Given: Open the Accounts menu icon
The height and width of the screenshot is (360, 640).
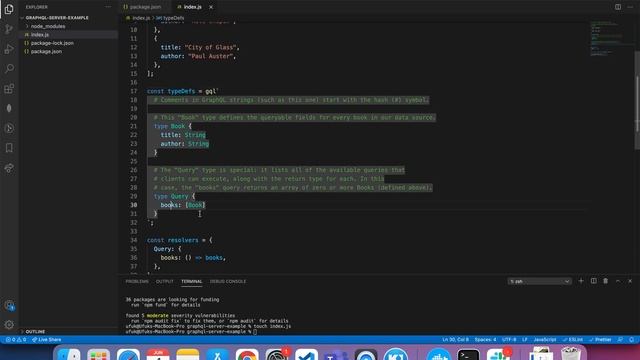Looking at the screenshot, I should tap(9, 305).
